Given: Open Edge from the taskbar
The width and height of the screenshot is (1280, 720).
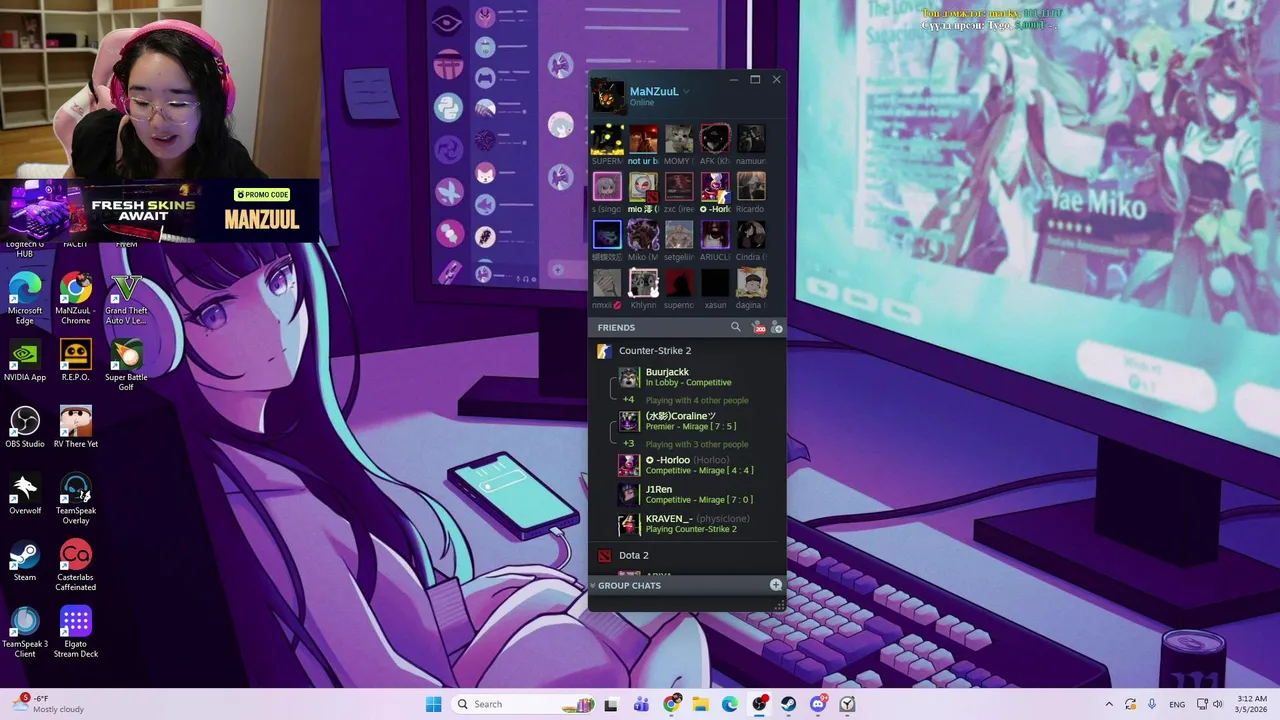Looking at the screenshot, I should [x=730, y=704].
